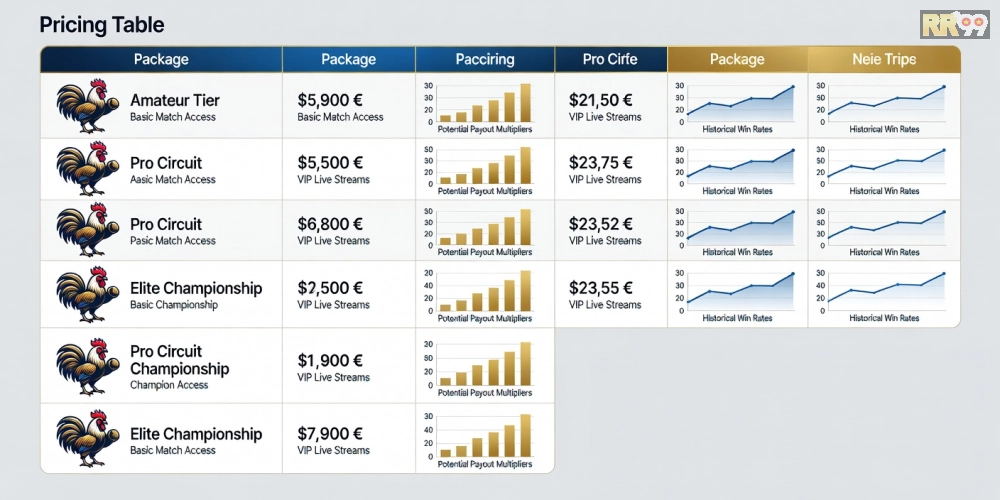
Task: Click the $1,900 € price
Action: 330,361
